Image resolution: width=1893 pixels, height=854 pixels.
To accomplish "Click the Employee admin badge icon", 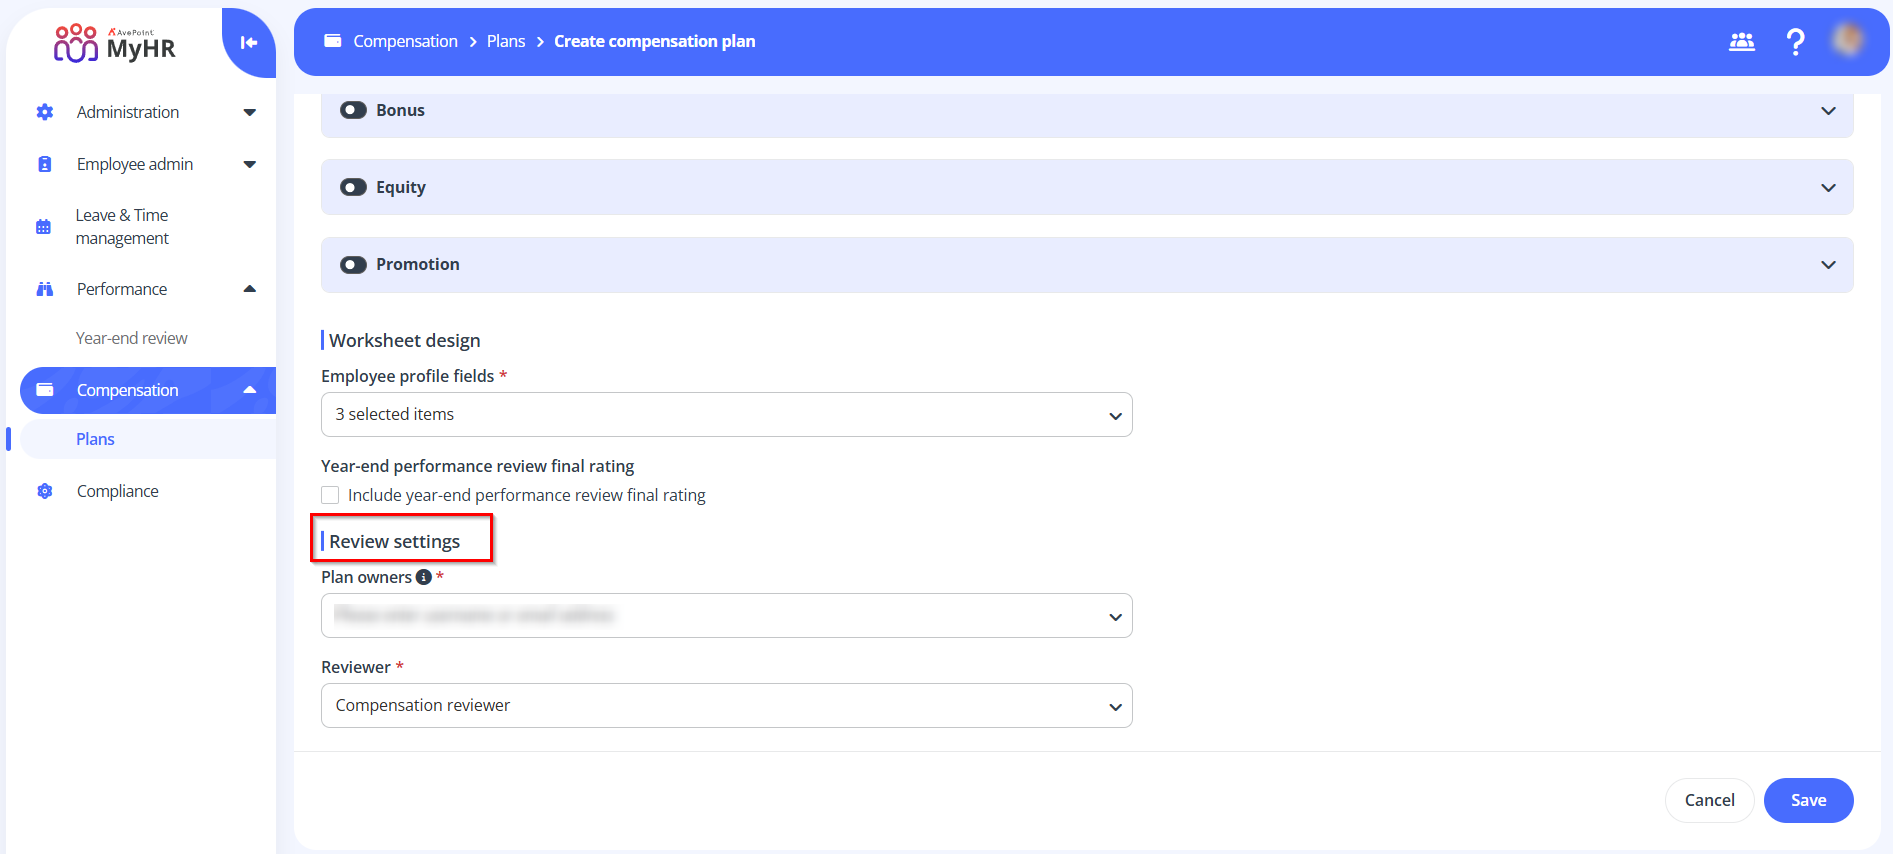I will [x=45, y=164].
